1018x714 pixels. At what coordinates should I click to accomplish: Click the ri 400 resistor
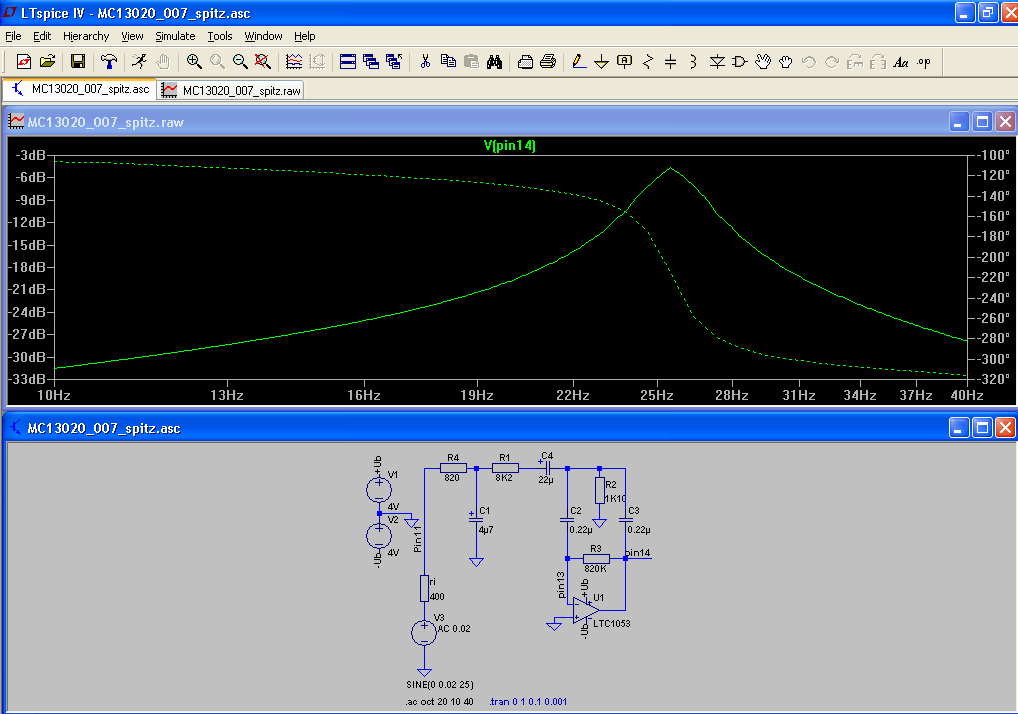(424, 588)
